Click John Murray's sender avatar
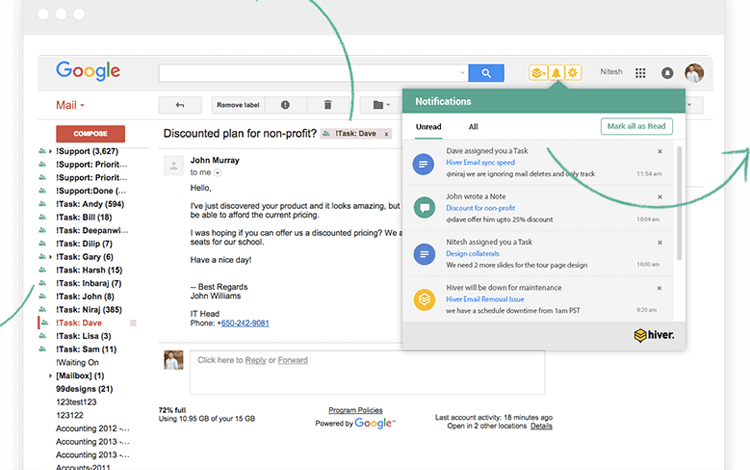 click(174, 165)
